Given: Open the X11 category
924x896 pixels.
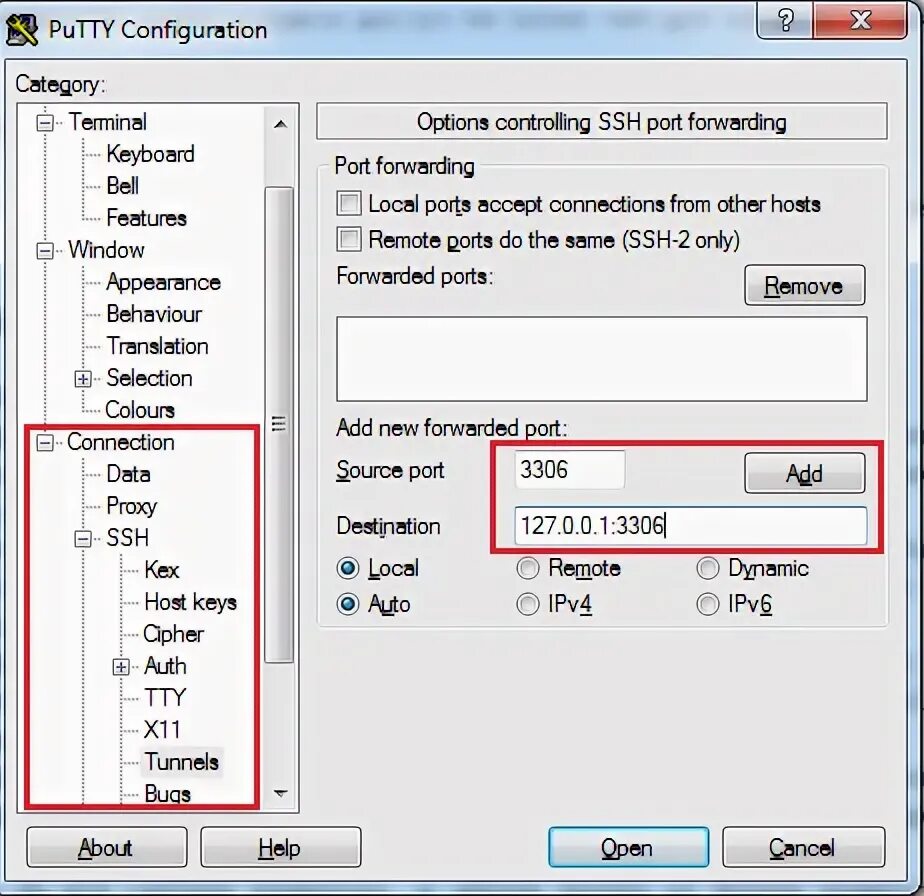Looking at the screenshot, I should pos(162,730).
